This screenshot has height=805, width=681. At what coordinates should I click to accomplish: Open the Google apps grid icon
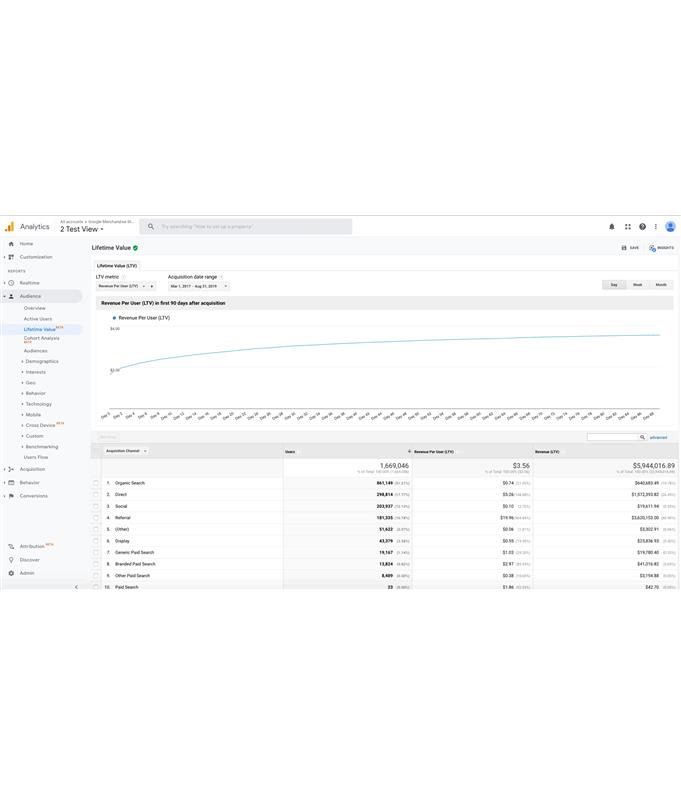pos(628,227)
